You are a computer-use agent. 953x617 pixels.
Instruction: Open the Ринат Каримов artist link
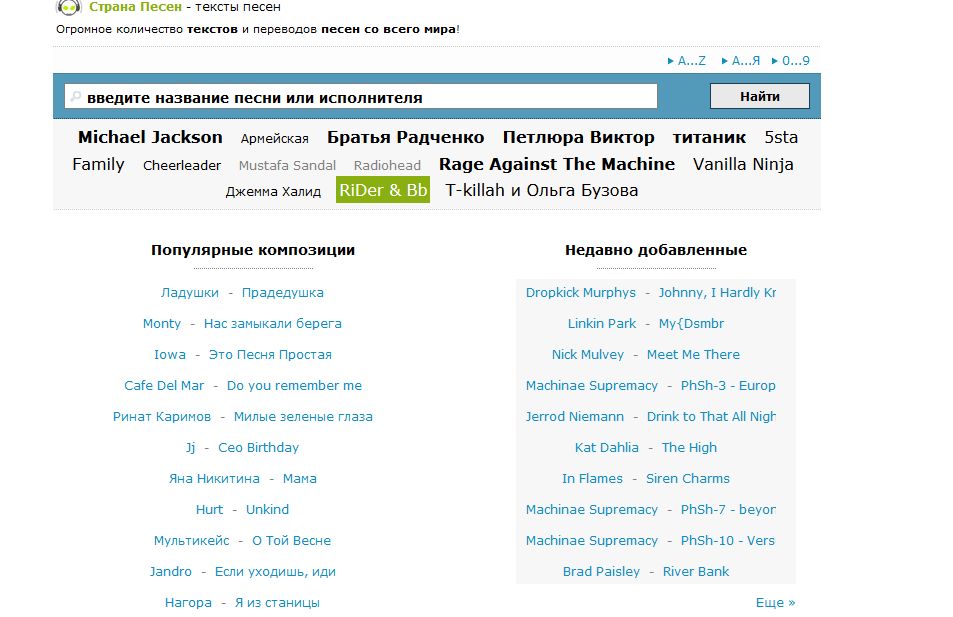(162, 416)
